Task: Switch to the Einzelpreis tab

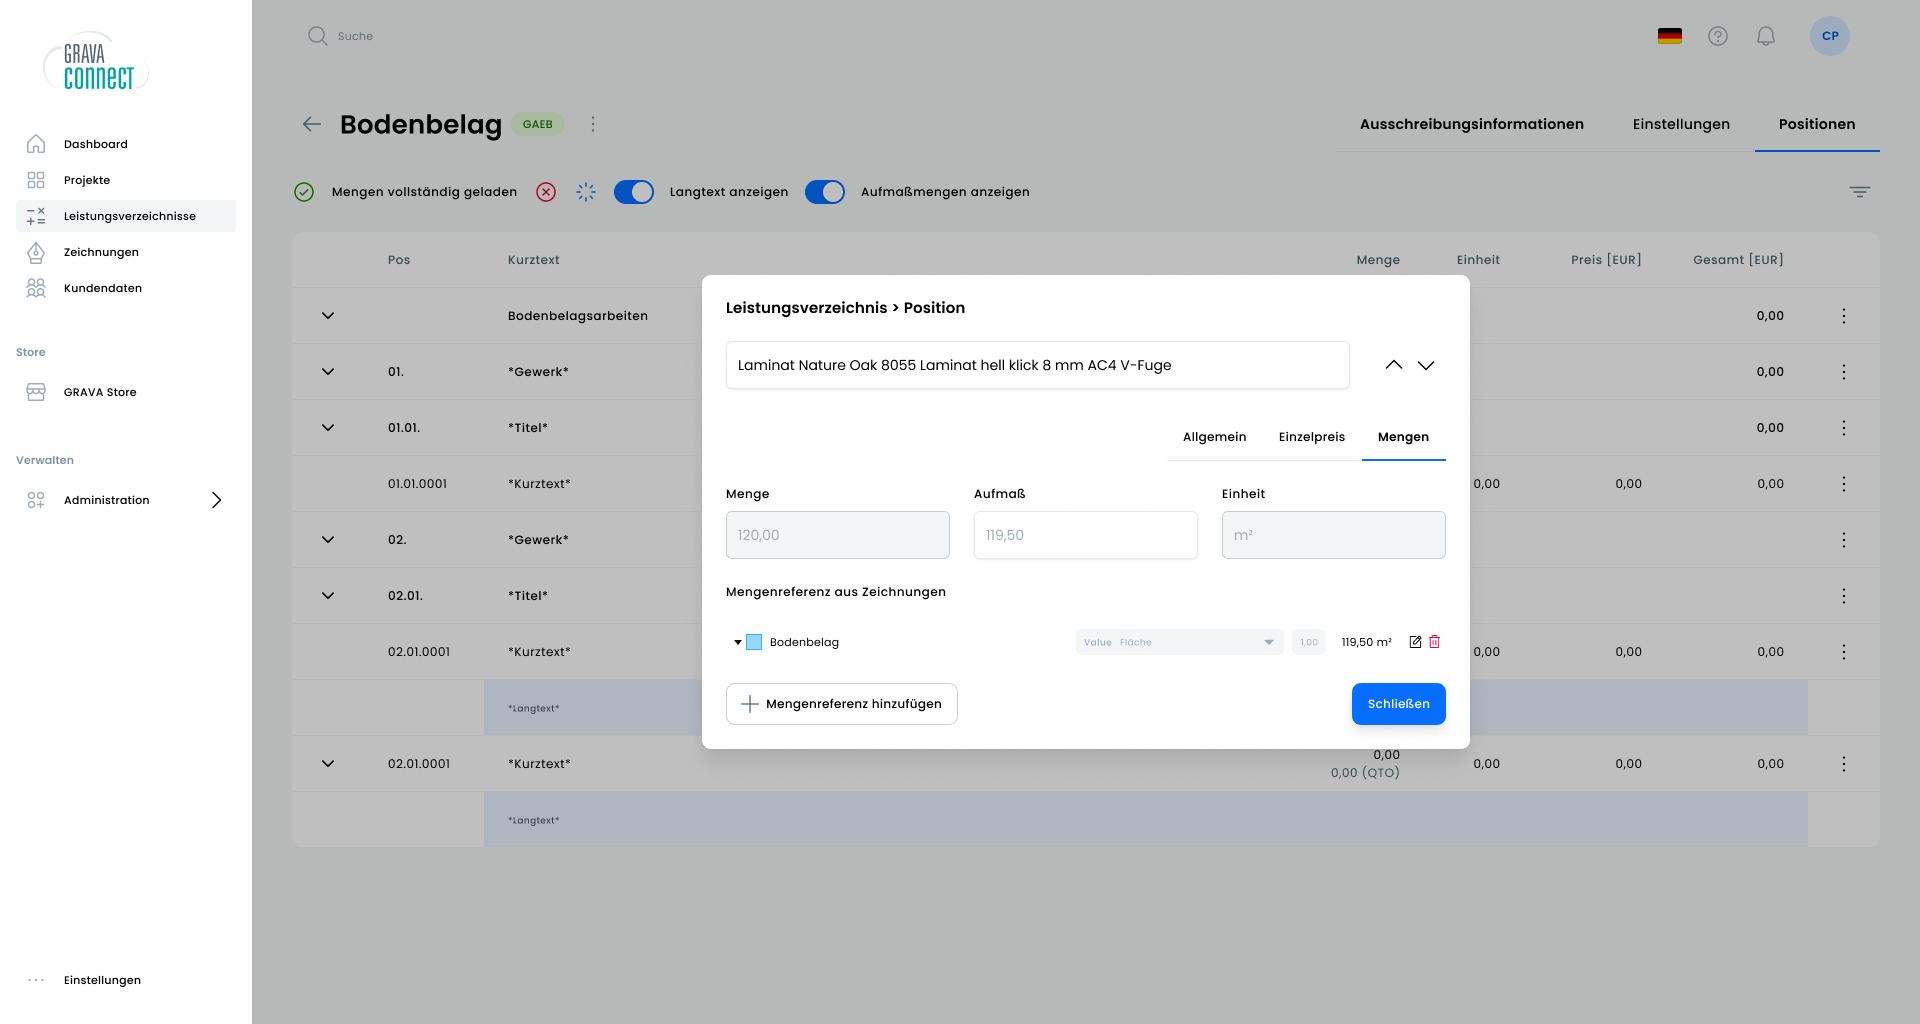Action: (1311, 437)
